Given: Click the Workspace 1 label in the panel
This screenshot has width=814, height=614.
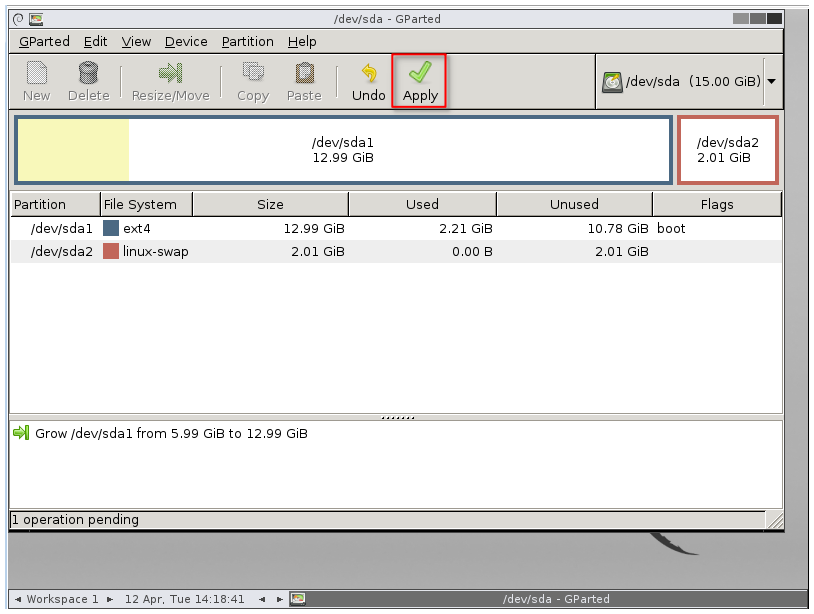Looking at the screenshot, I should (62, 599).
